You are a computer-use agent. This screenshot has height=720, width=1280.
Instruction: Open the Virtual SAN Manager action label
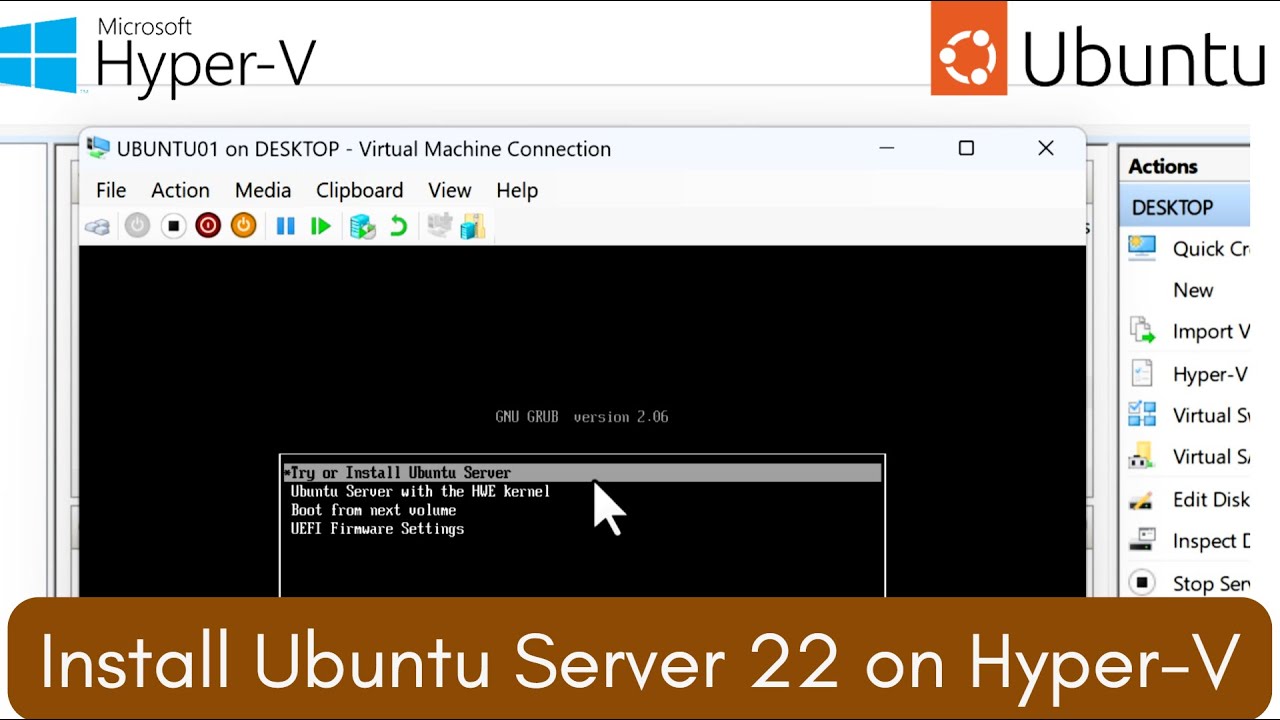pos(1211,457)
